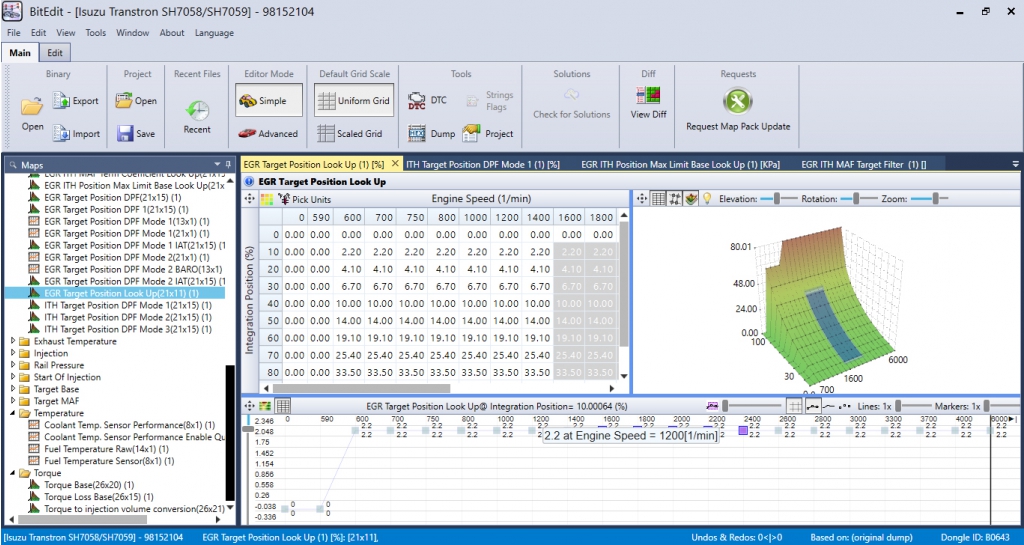Click the lighting bulb icon in the 3D view
Viewport: 1024px width, 545px height.
(707, 198)
